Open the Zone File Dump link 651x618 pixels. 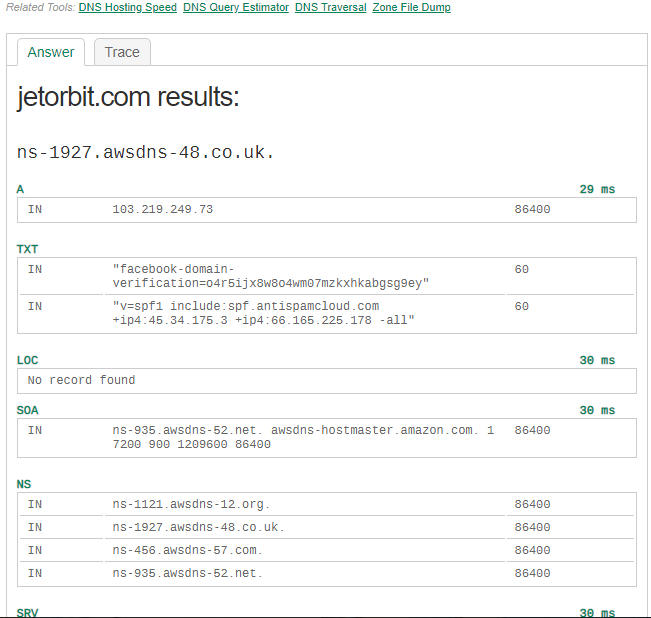[x=411, y=7]
